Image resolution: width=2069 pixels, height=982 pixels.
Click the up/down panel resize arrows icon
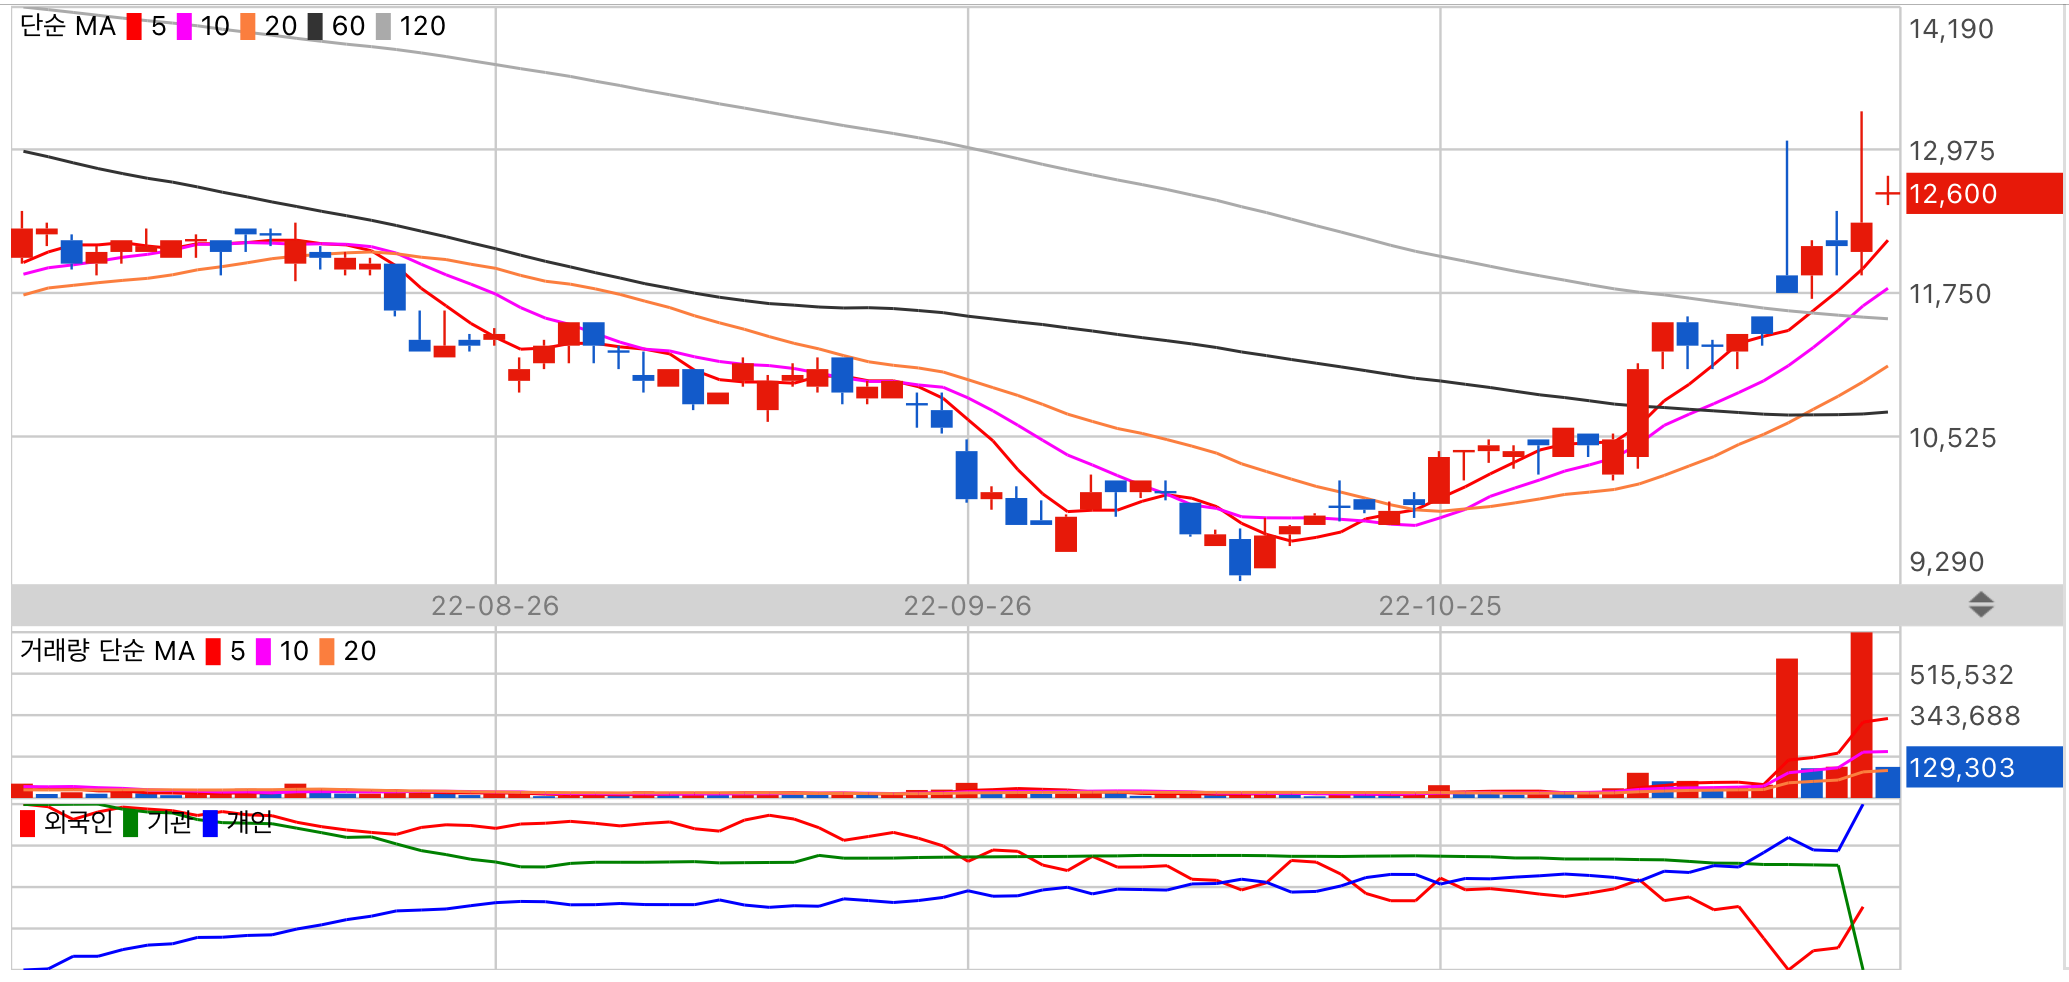(x=1981, y=604)
